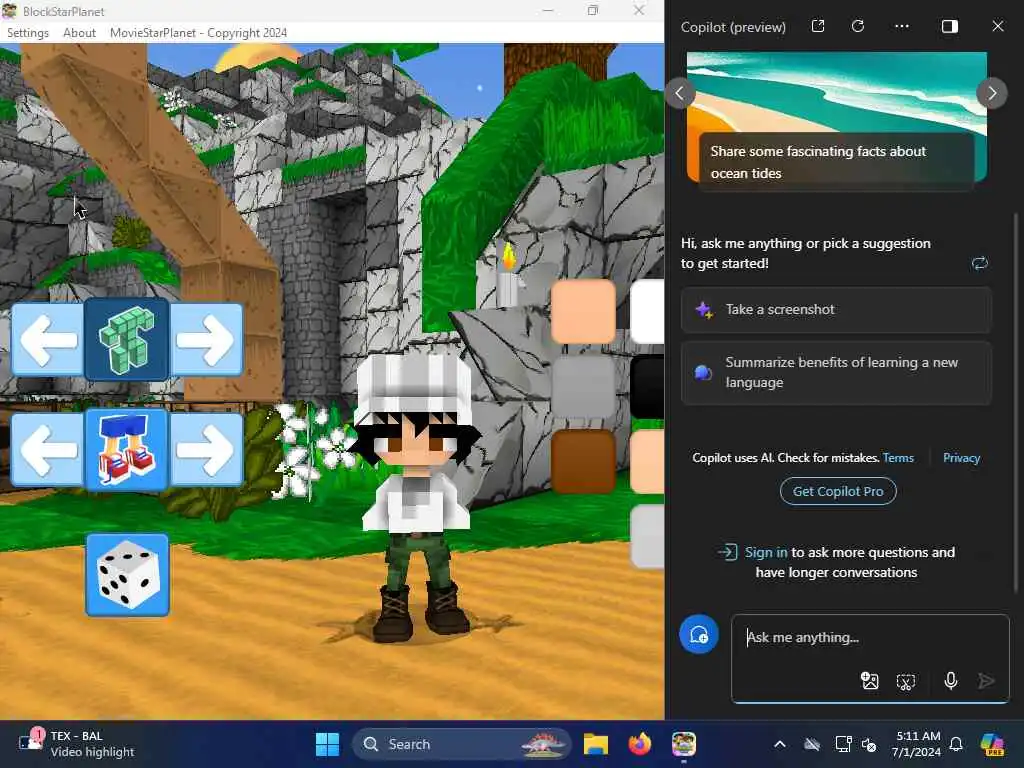Image resolution: width=1024 pixels, height=768 pixels.
Task: Select the green block body part icon
Action: click(127, 340)
